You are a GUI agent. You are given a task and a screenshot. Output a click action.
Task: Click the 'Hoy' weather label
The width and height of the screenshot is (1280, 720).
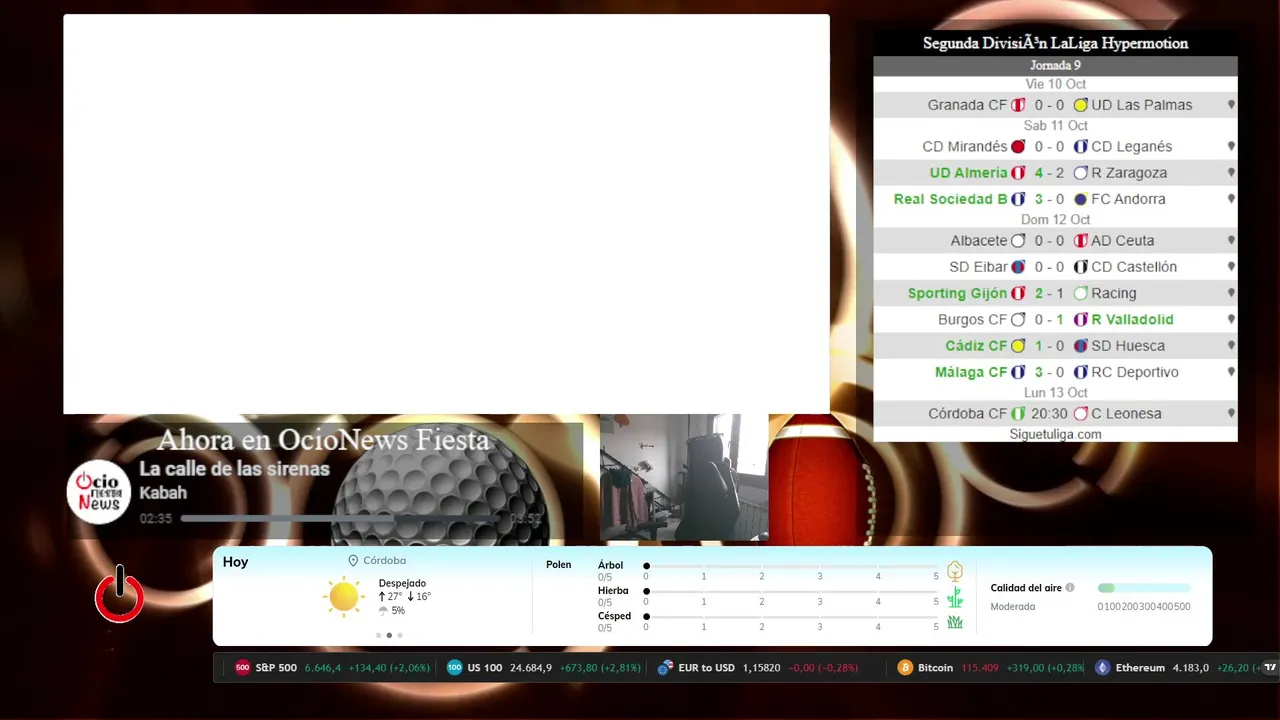tap(235, 562)
